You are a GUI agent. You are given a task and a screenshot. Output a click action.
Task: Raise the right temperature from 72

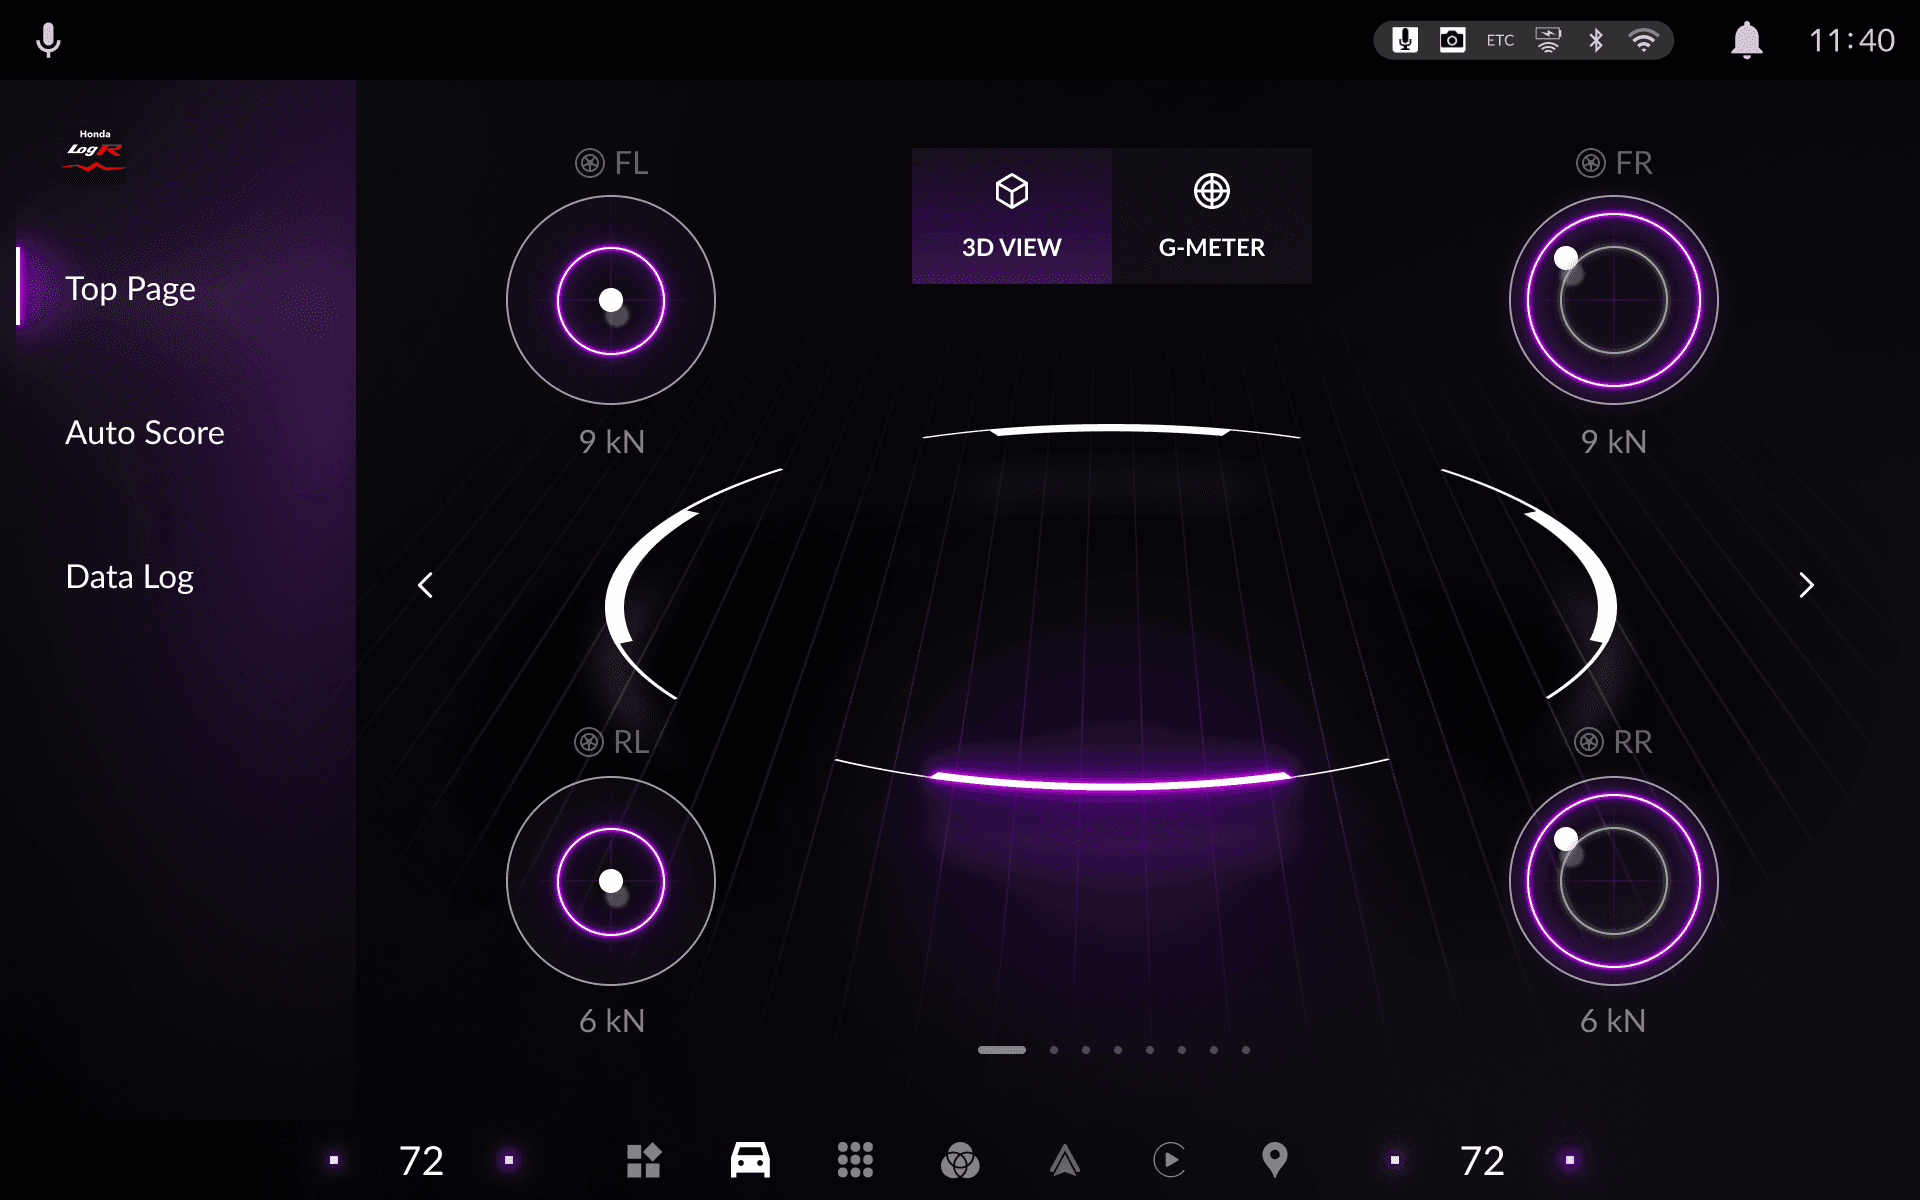[x=1570, y=1160]
